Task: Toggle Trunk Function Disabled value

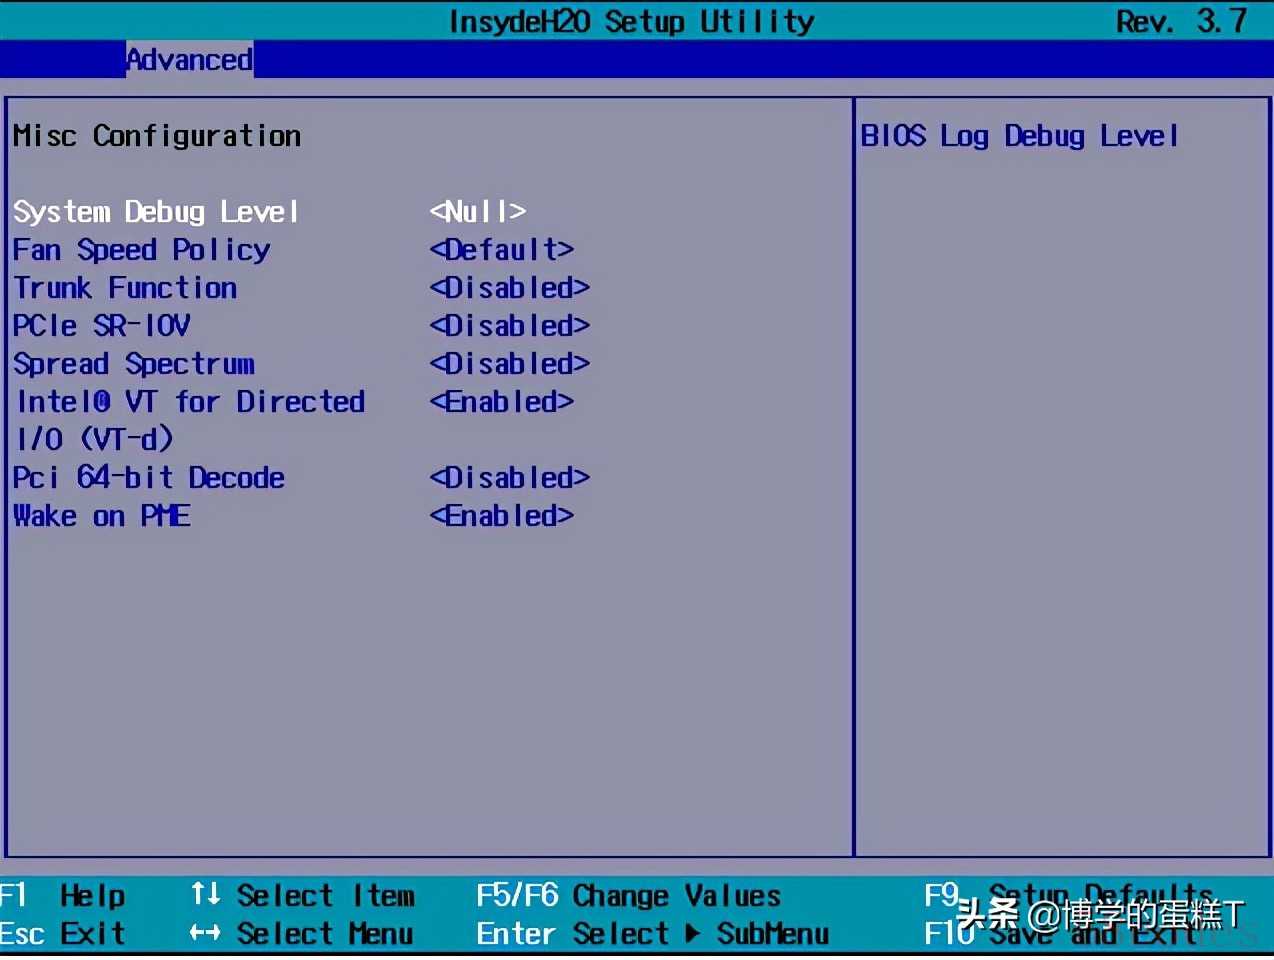Action: click(x=509, y=288)
